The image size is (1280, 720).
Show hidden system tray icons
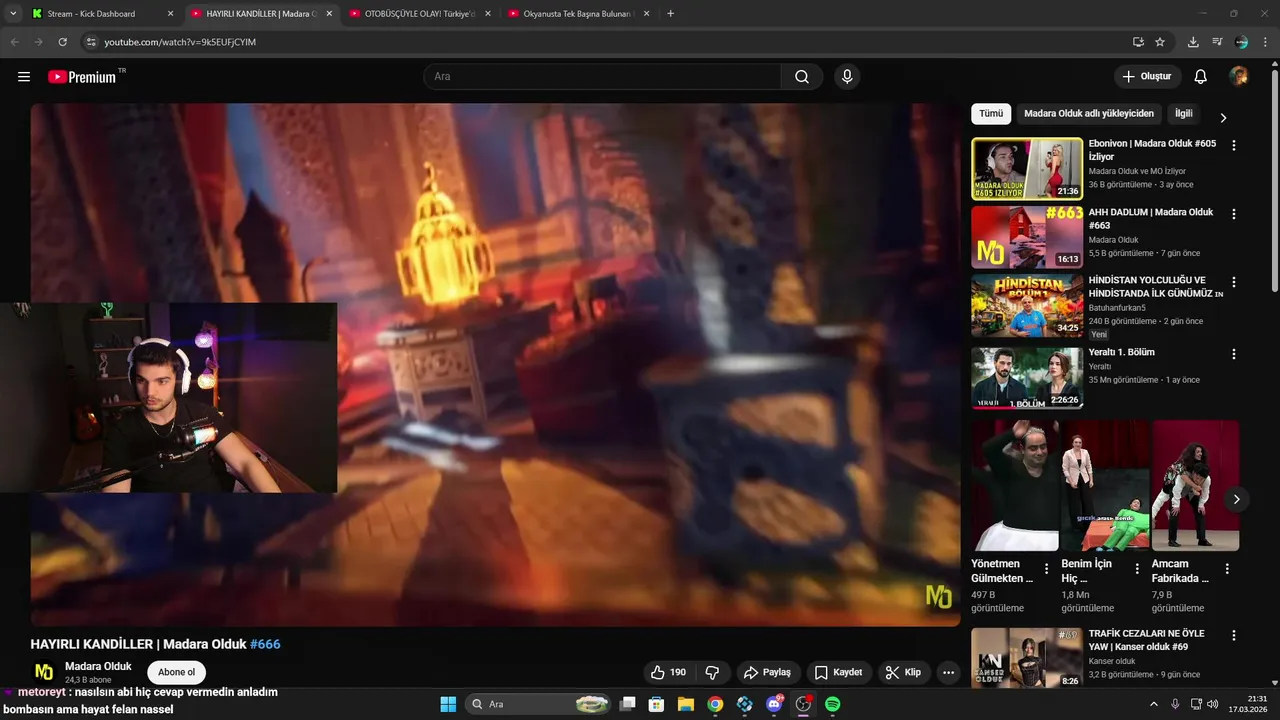click(x=1153, y=704)
